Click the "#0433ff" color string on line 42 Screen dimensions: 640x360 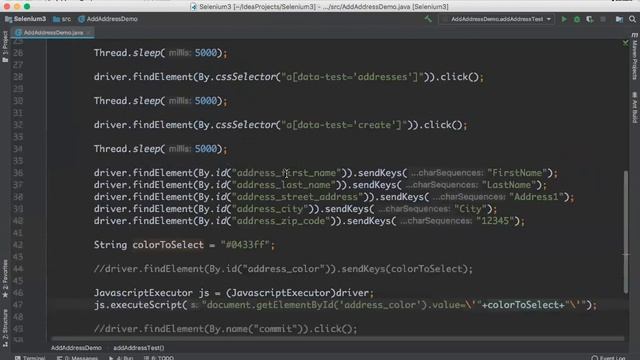(245, 245)
